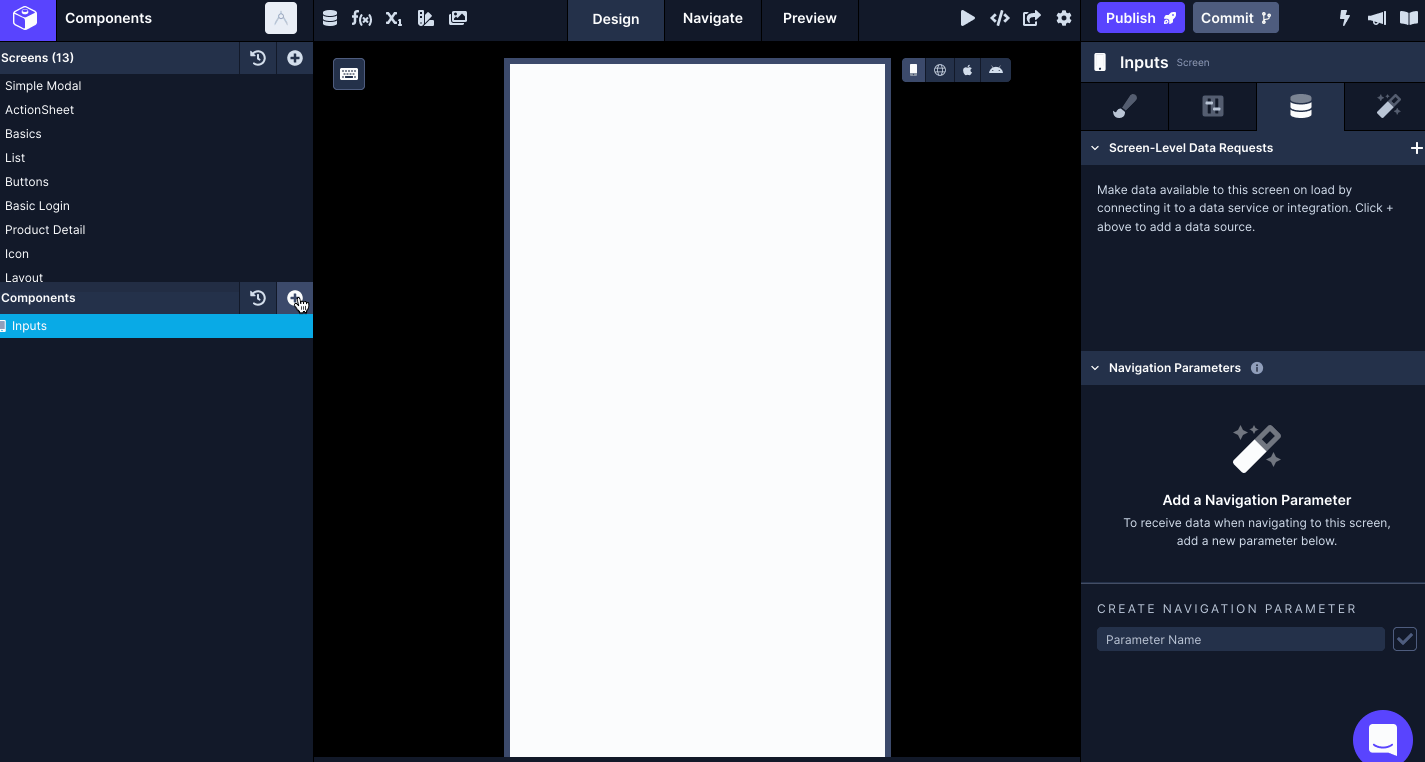1425x762 pixels.
Task: Select the web globe preview mode
Action: (940, 70)
